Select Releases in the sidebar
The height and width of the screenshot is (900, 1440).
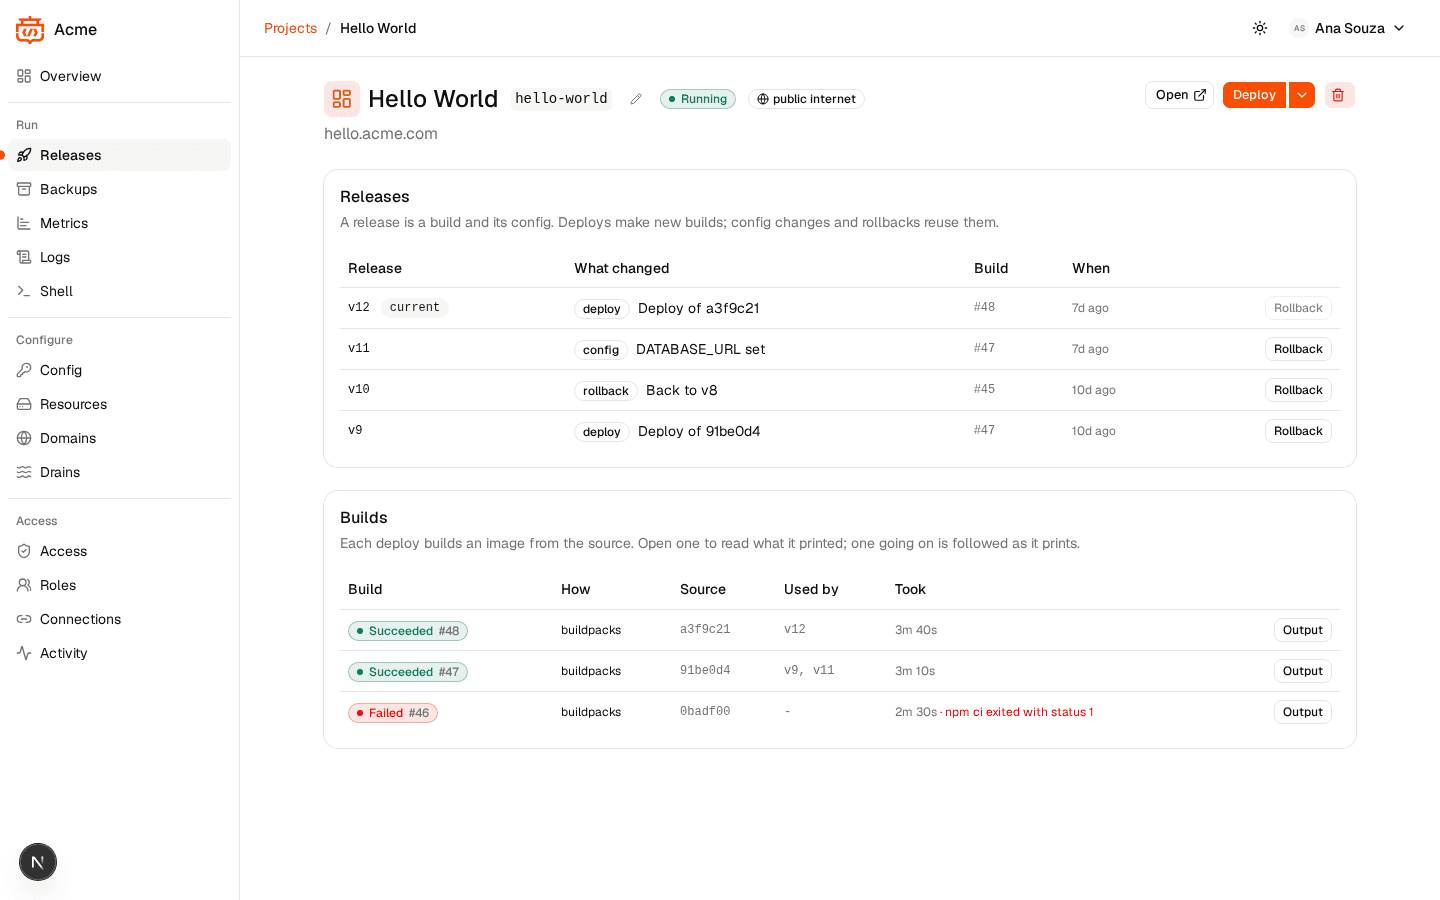click(120, 155)
